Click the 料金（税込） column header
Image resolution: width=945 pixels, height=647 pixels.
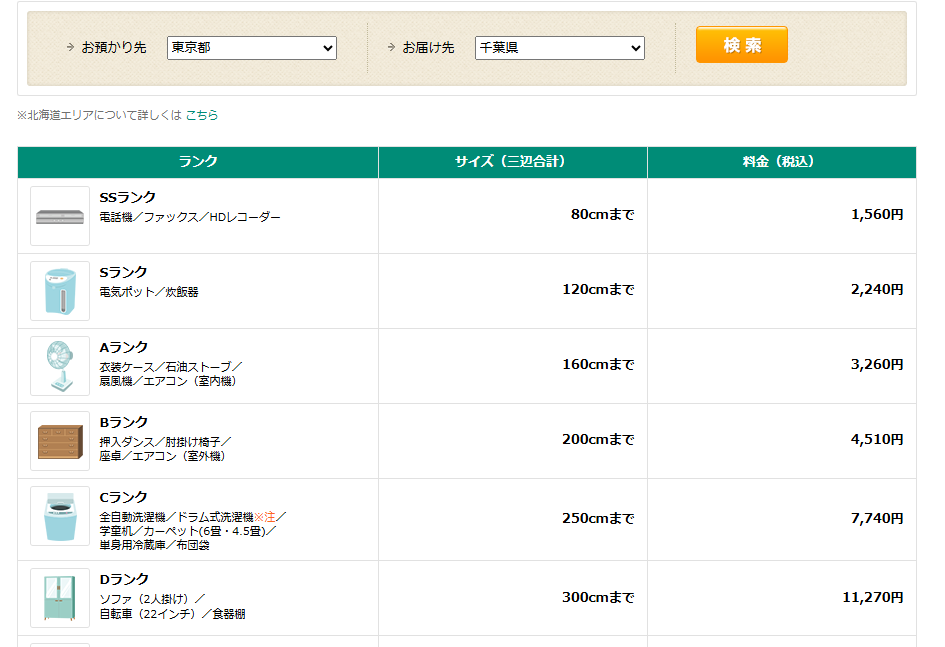[x=781, y=162]
